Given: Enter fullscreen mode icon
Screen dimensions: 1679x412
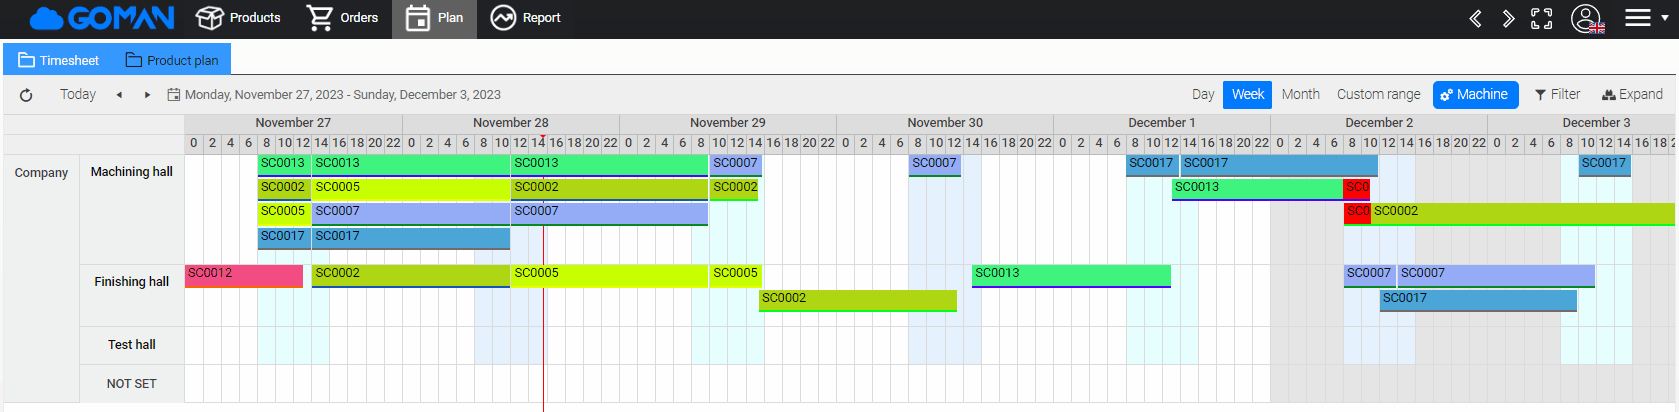Looking at the screenshot, I should coord(1542,18).
